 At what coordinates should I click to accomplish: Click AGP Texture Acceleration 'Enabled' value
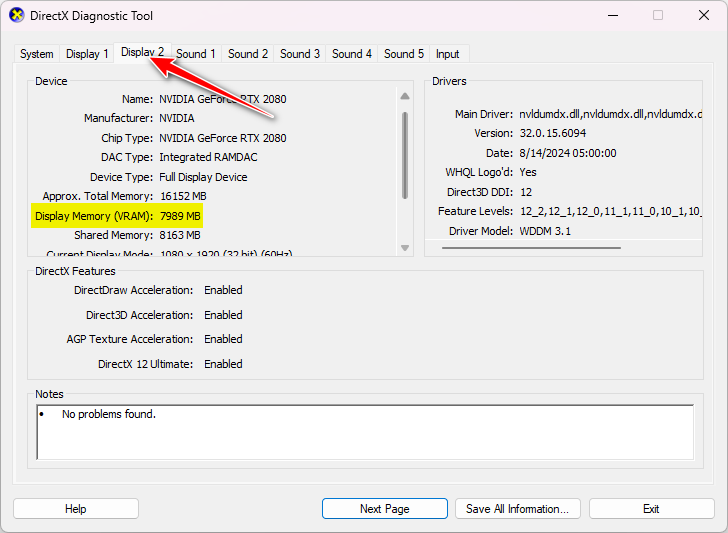(x=223, y=339)
